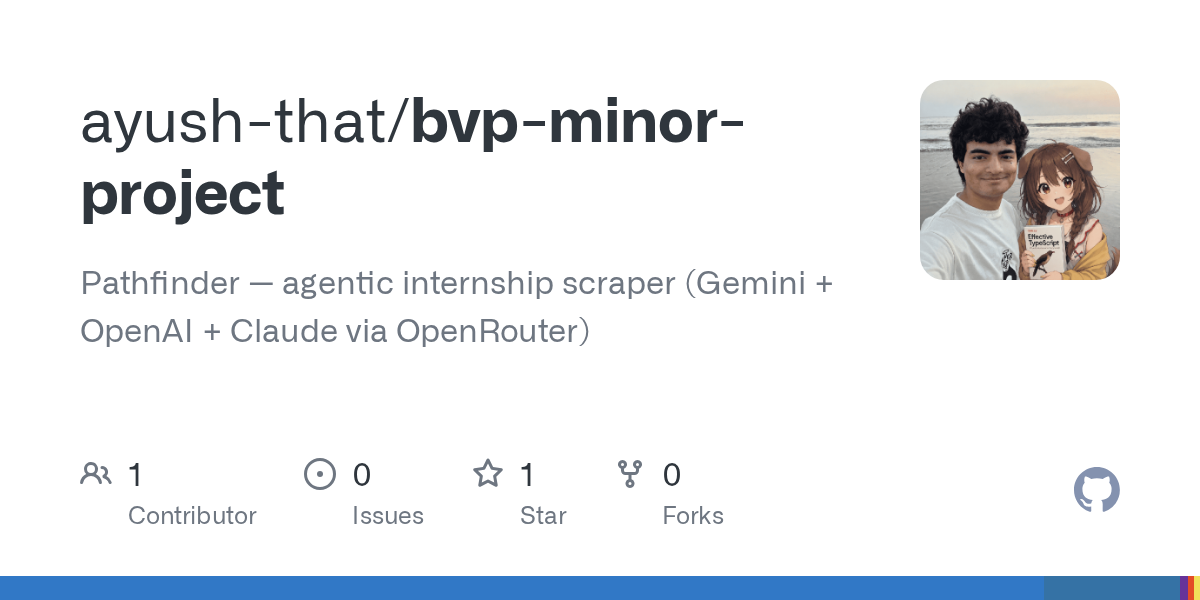Click the Pathfinder description text

457,307
